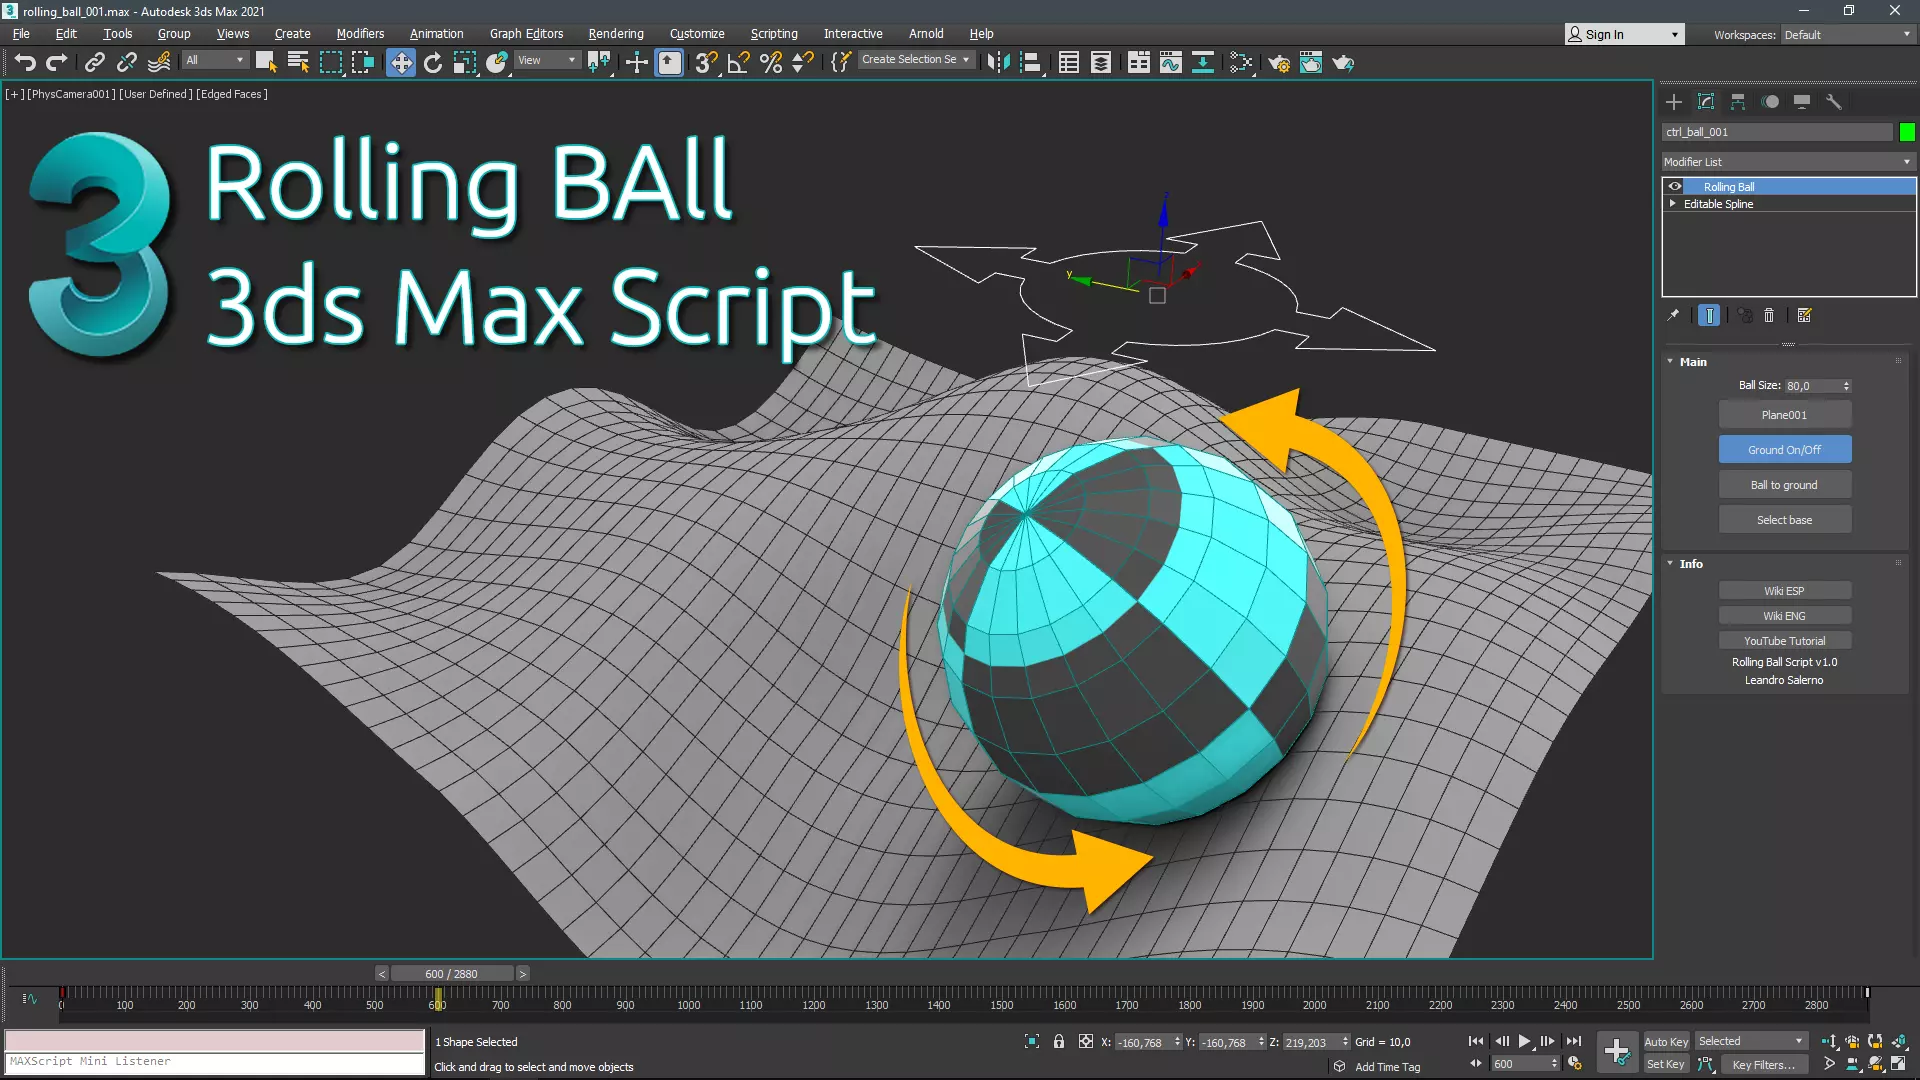Screen dimensions: 1920x1080
Task: Toggle the Percent Snap button
Action: pyautogui.click(x=771, y=62)
